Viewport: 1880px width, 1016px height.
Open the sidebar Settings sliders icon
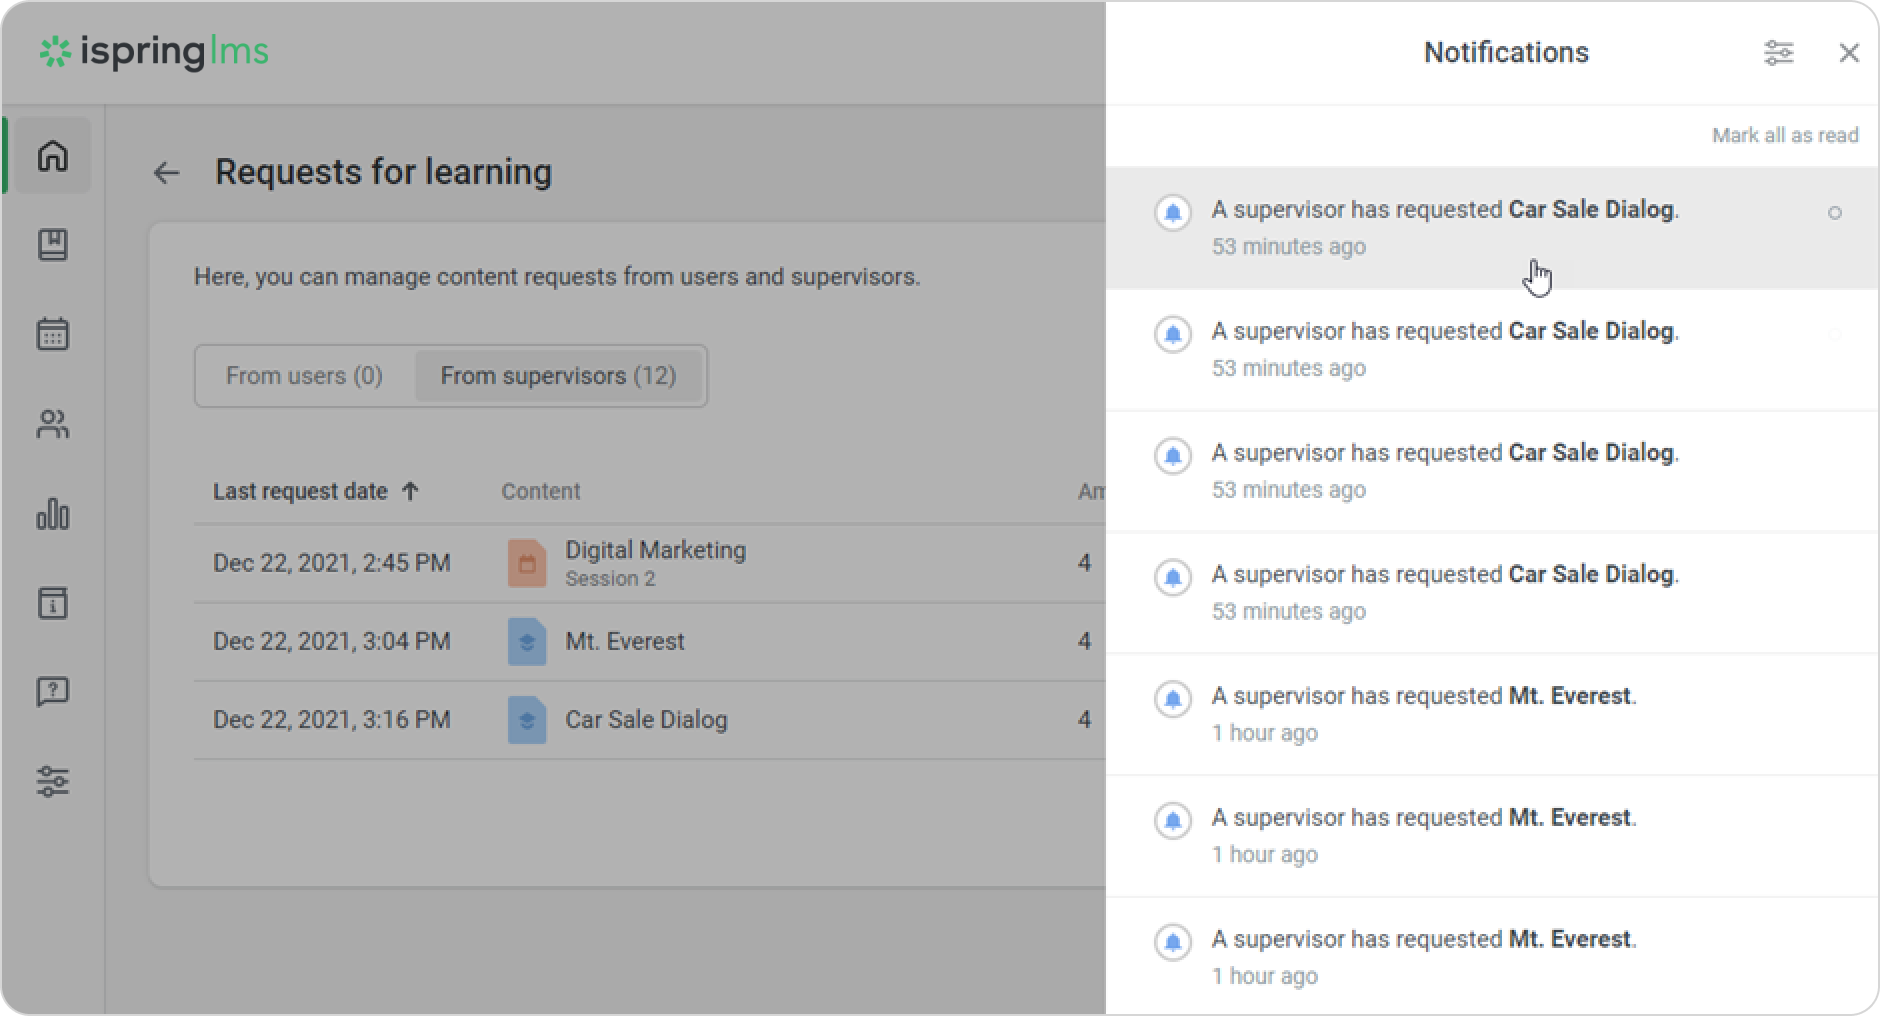pyautogui.click(x=53, y=781)
